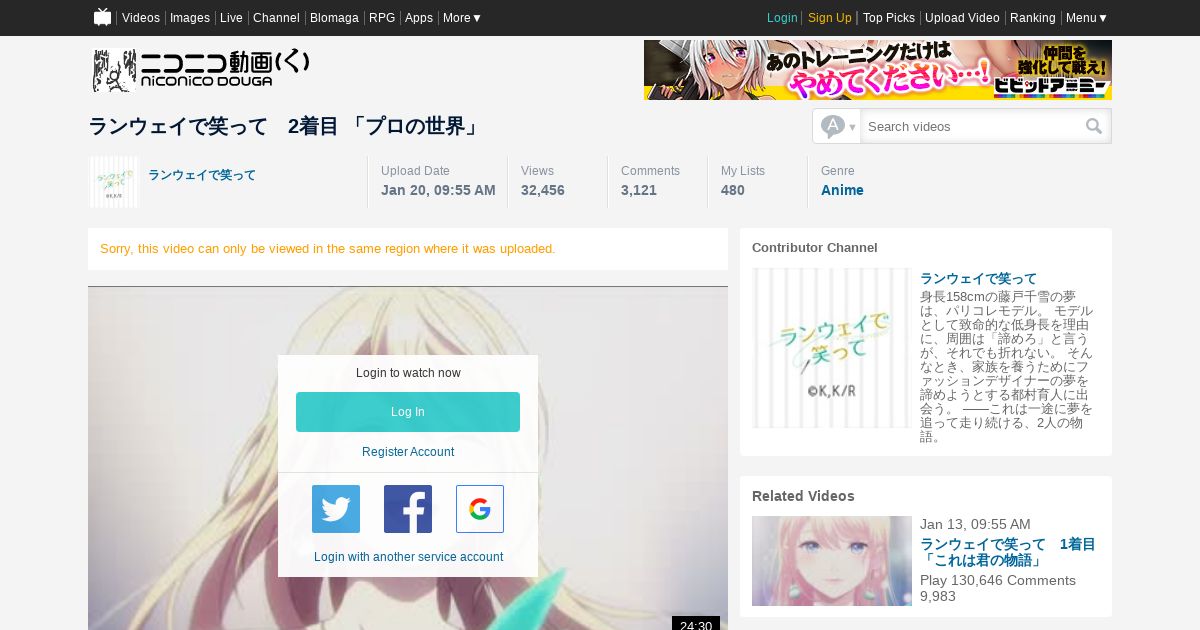Click the related video date Jan 13, 09:55 AM

(x=975, y=524)
